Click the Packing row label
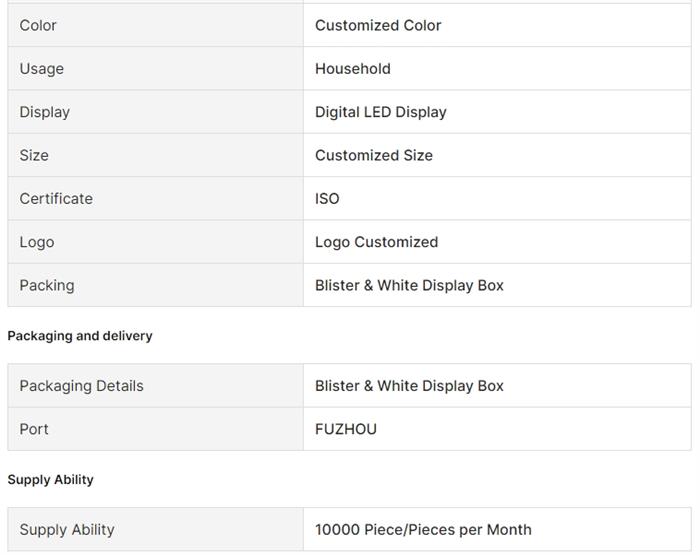This screenshot has width=700, height=555. (46, 285)
